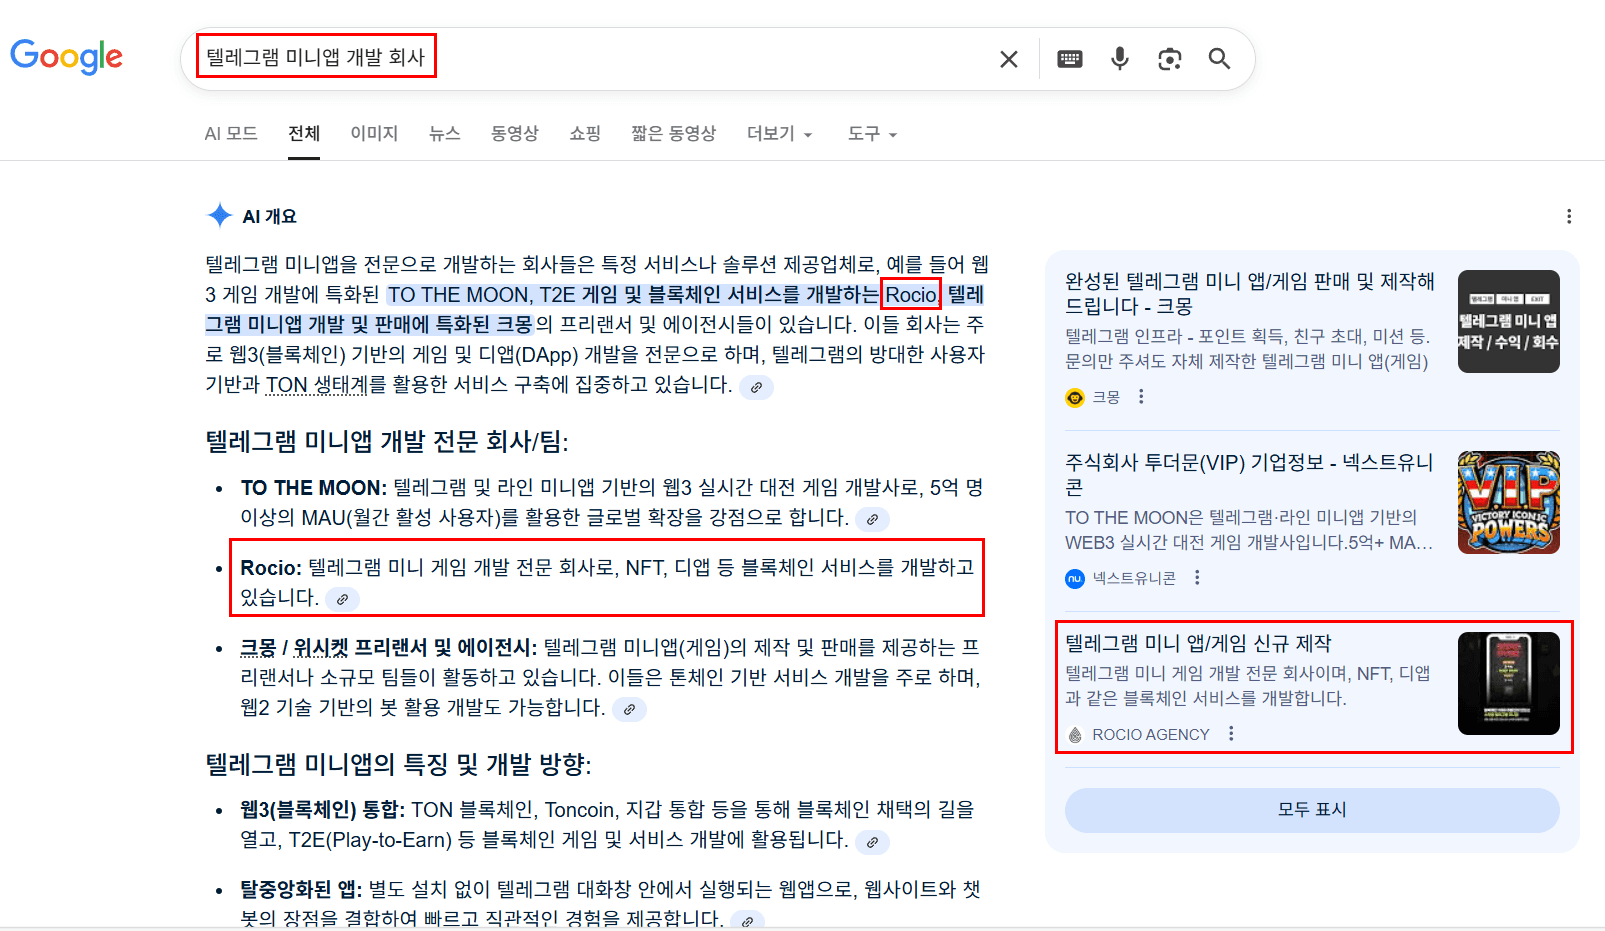Open the 더보기 dropdown
The width and height of the screenshot is (1605, 931).
[779, 133]
